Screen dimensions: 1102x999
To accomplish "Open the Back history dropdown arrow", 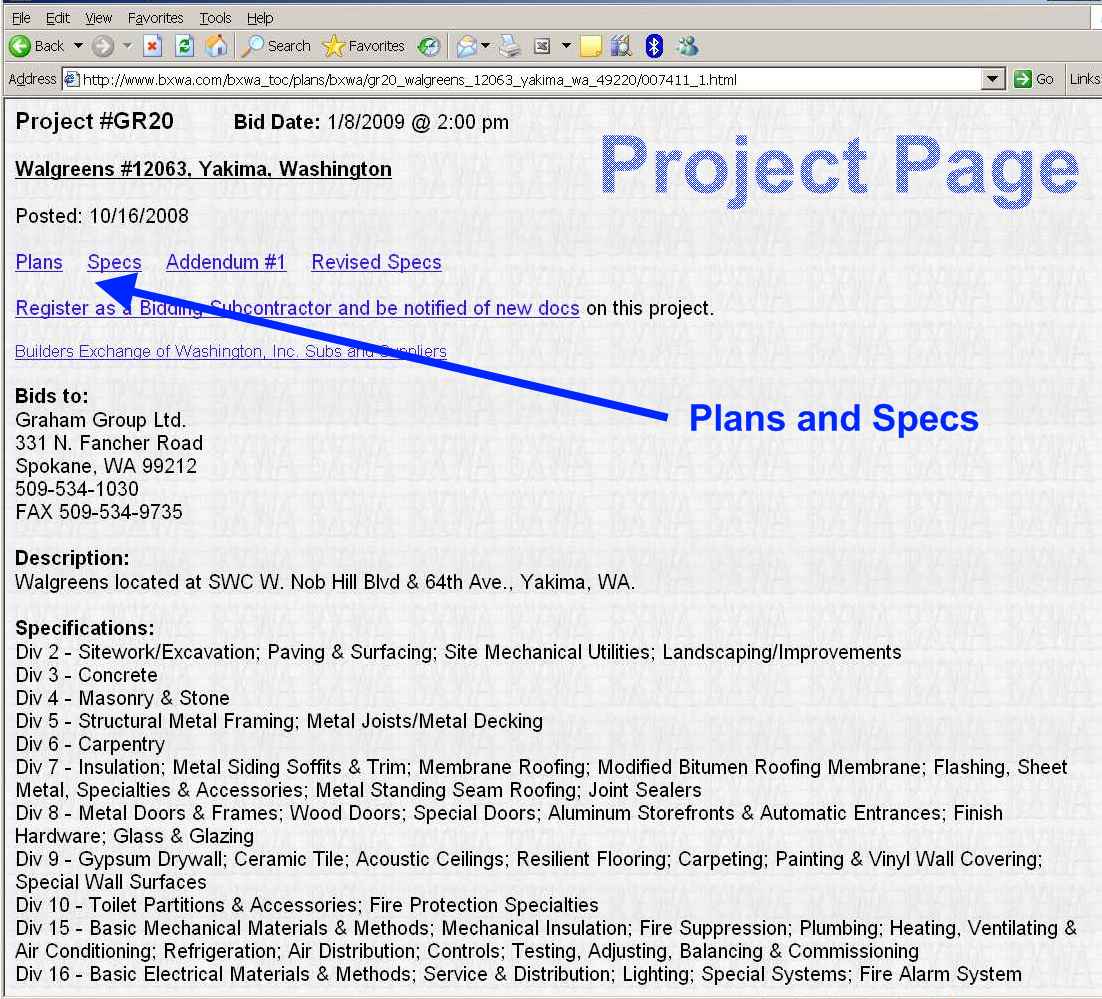I will coord(78,46).
